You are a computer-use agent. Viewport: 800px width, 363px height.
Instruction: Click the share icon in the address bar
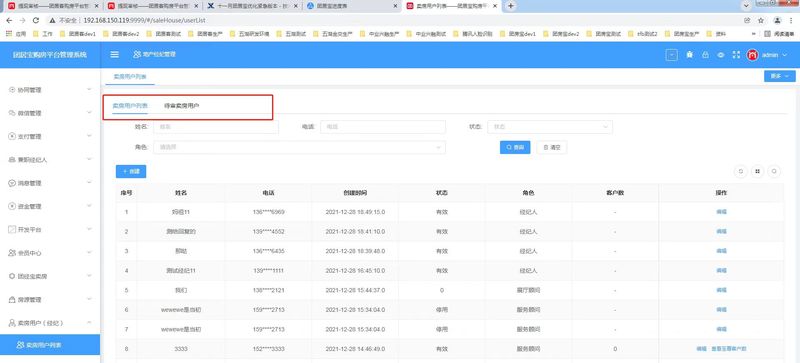pos(747,20)
